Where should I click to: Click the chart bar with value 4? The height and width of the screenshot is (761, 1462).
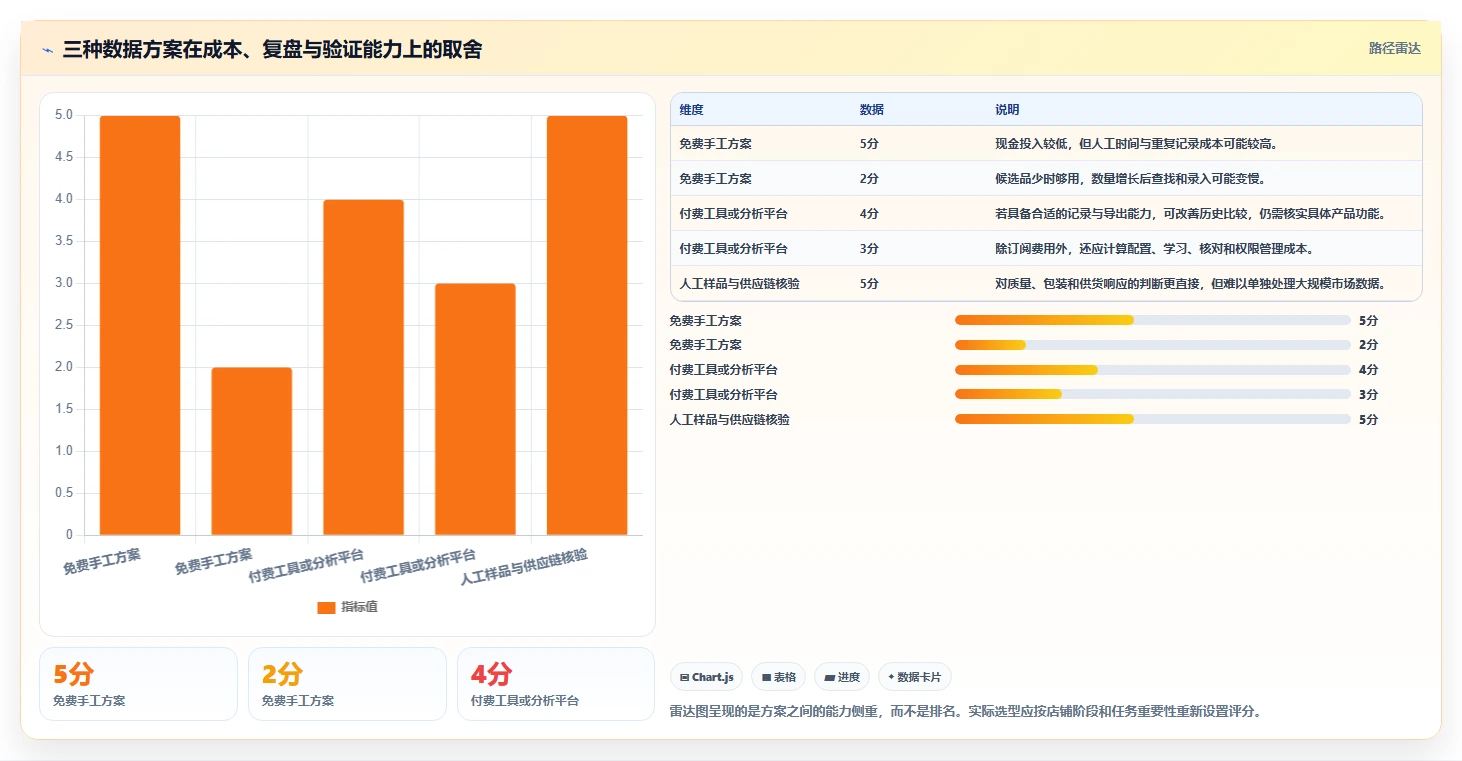pyautogui.click(x=364, y=367)
